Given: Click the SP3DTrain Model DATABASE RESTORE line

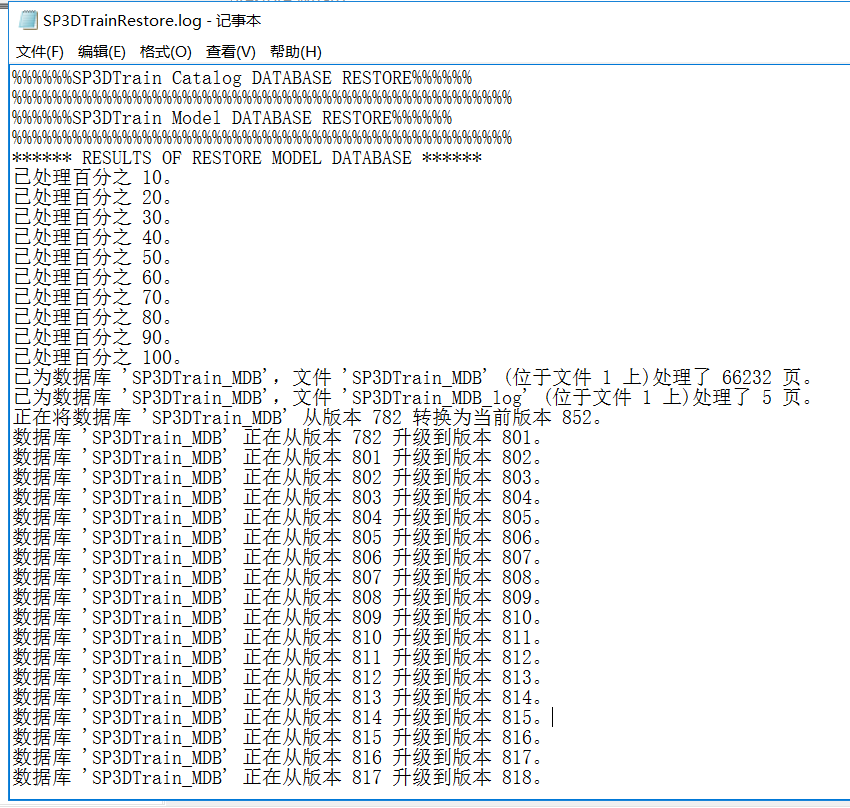Looking at the screenshot, I should [x=232, y=118].
